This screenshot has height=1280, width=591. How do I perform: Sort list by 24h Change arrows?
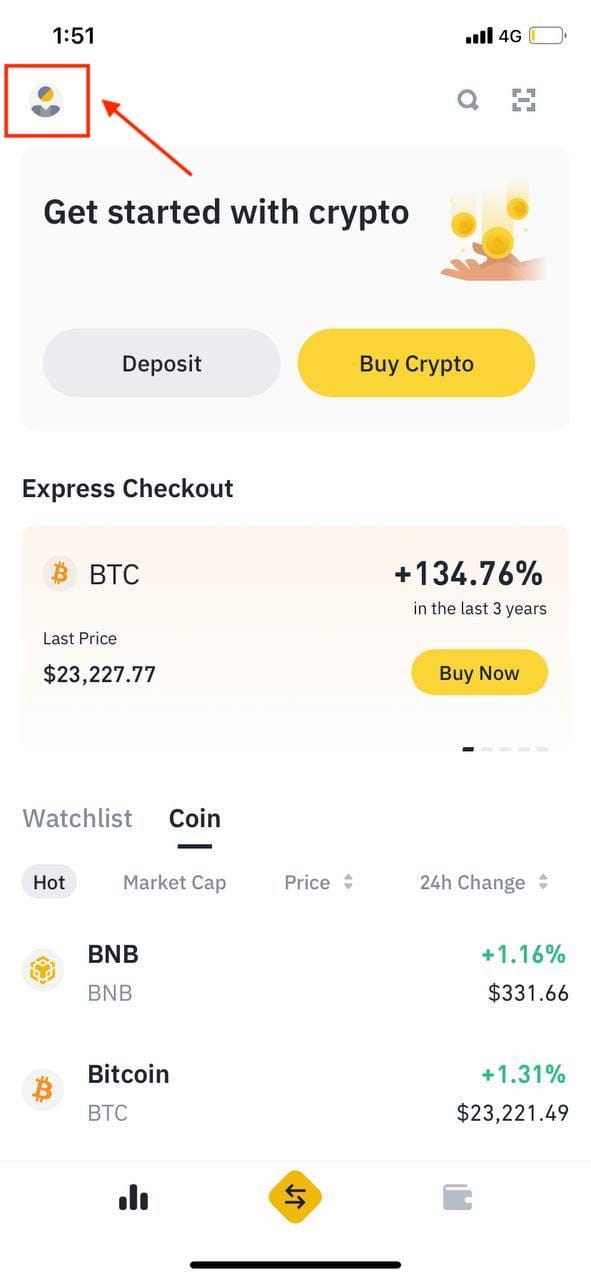pyautogui.click(x=543, y=882)
